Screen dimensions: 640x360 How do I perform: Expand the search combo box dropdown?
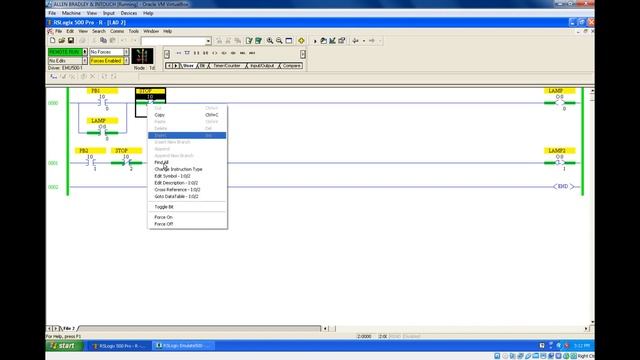coord(208,41)
